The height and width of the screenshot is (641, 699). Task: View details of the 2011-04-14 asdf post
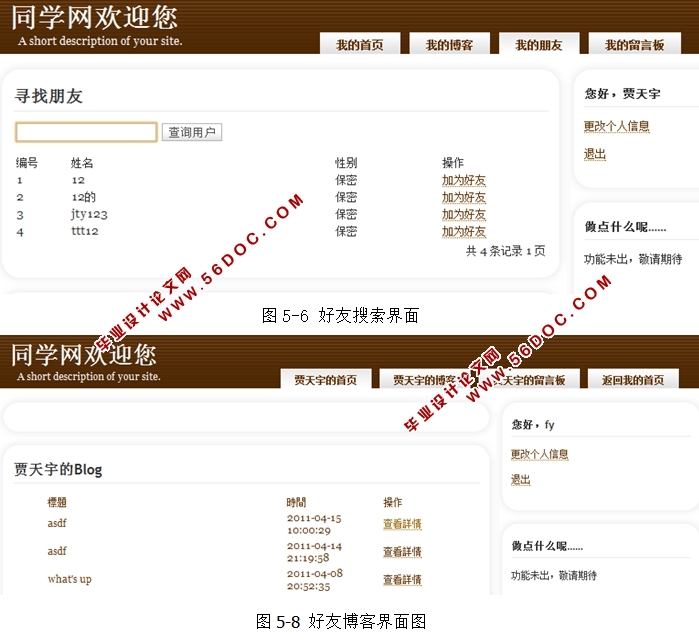point(402,552)
